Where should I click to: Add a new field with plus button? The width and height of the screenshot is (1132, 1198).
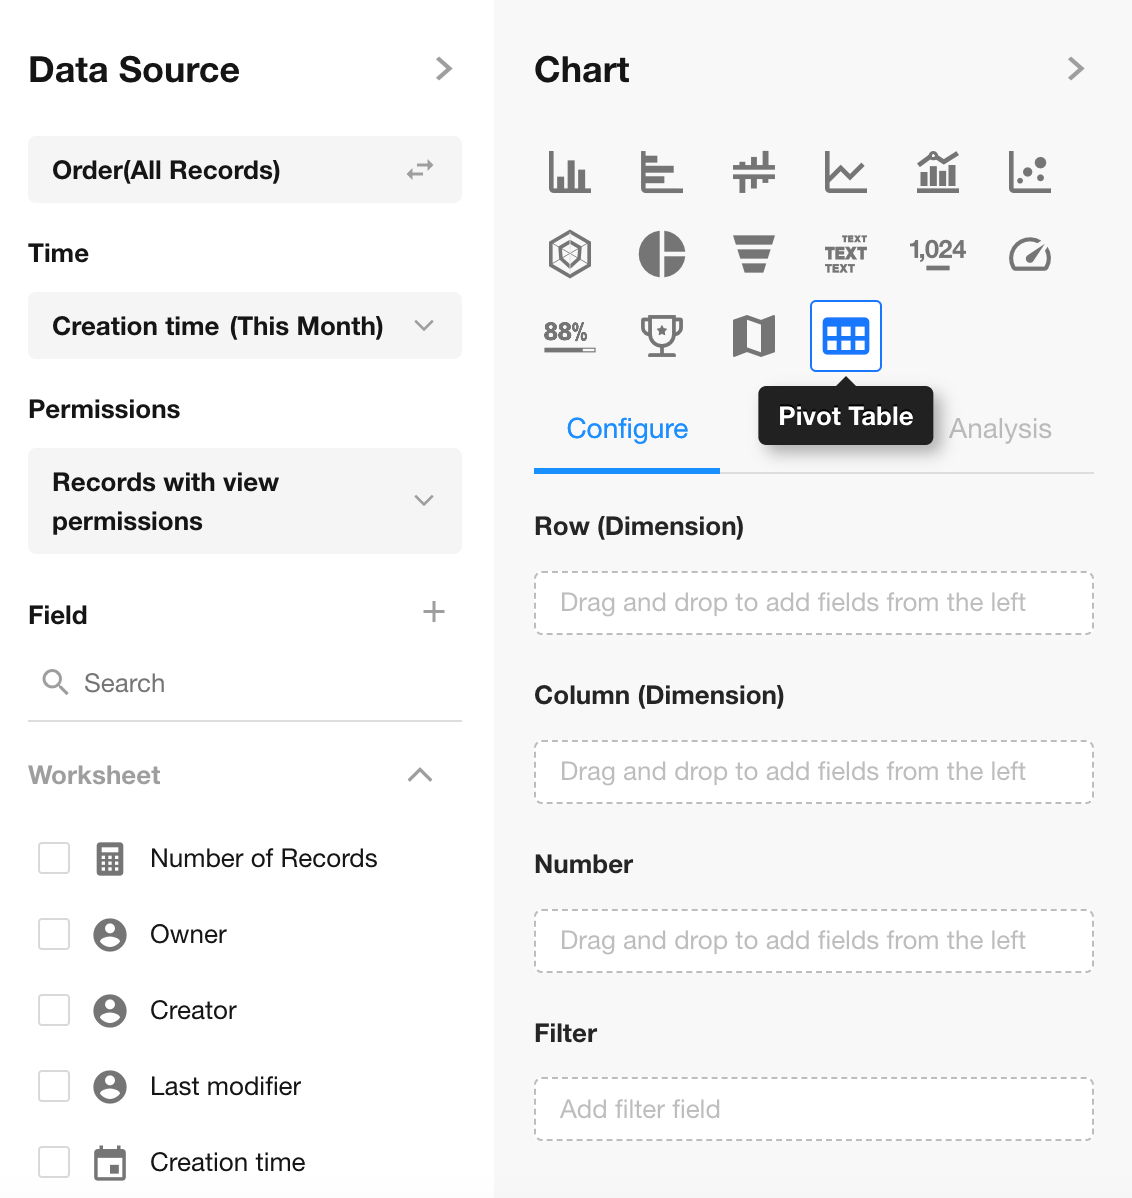coord(433,612)
